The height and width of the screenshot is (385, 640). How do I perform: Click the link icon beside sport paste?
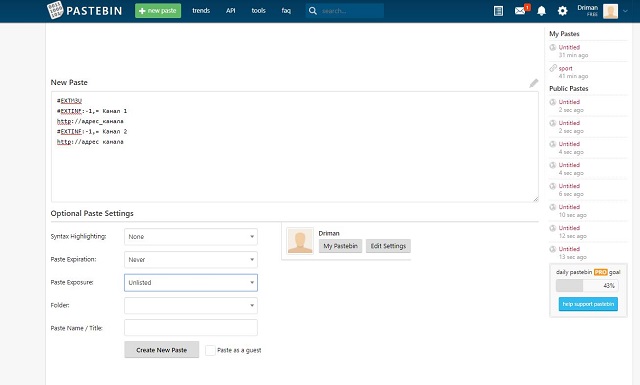click(553, 68)
